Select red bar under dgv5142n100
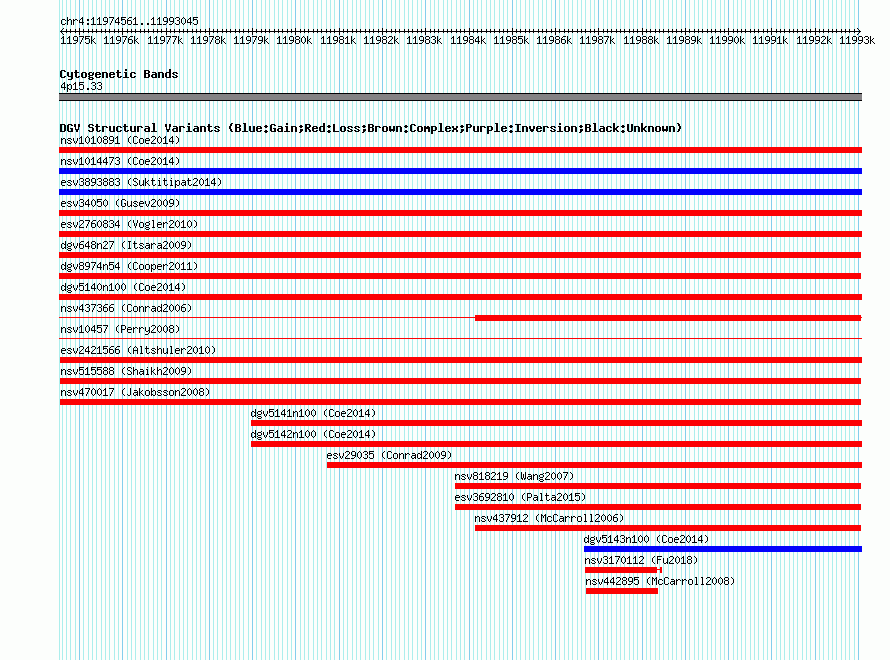This screenshot has width=890, height=660. pyautogui.click(x=556, y=444)
